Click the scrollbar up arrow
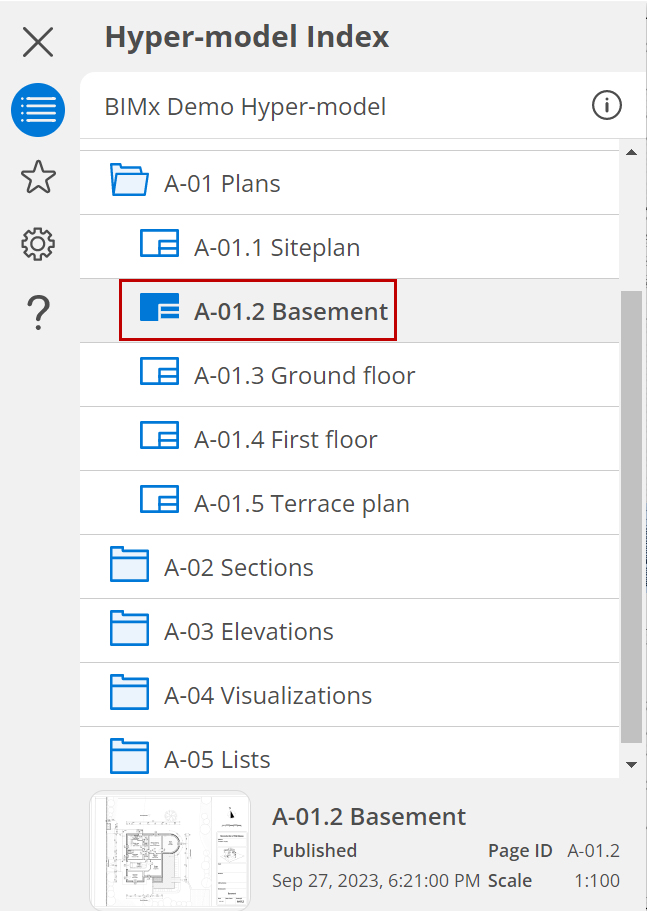647x911 pixels. pos(631,153)
